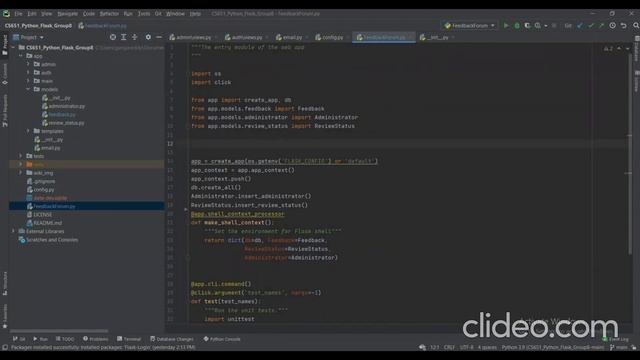The height and width of the screenshot is (360, 640).
Task: Open Project panel settings gear icon
Action: (148, 37)
